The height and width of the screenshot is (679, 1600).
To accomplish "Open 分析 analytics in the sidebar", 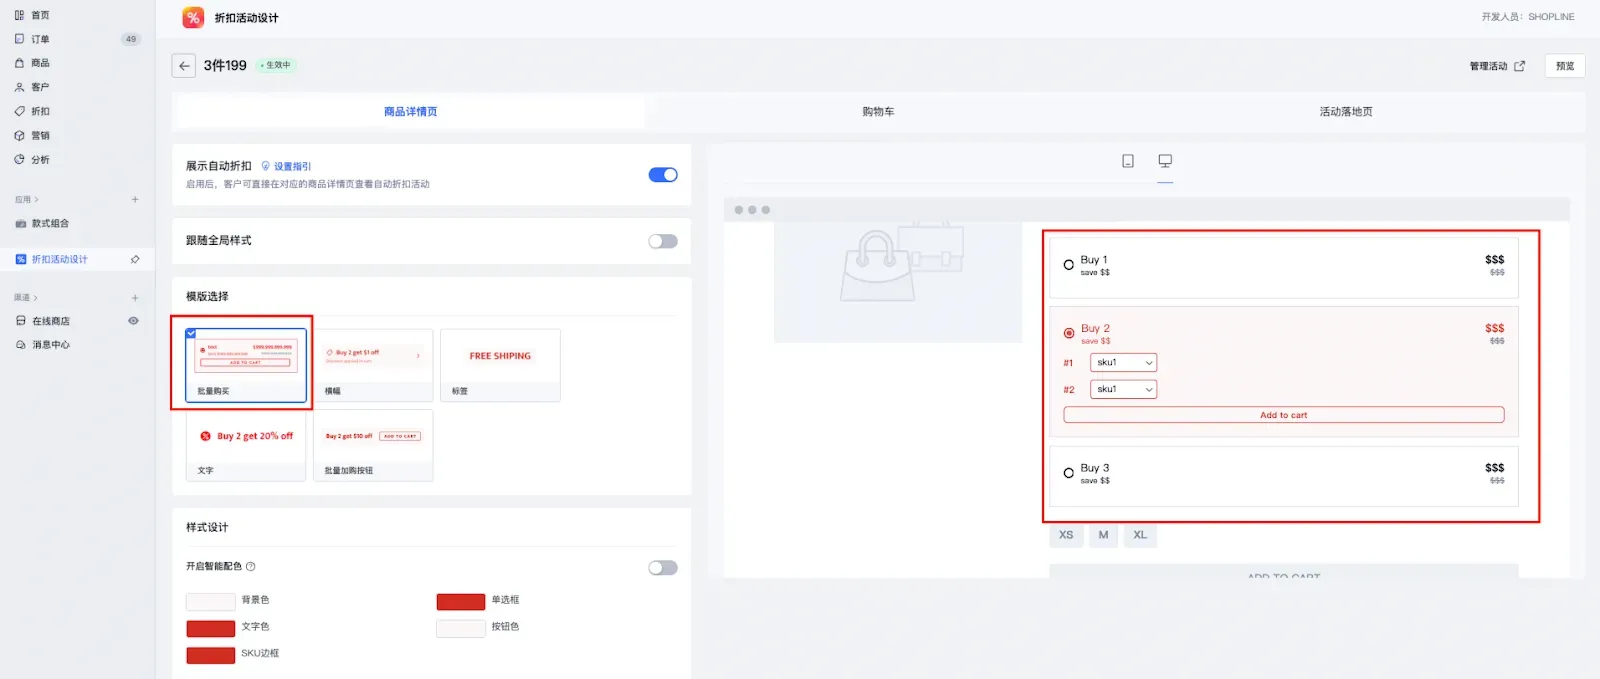I will click(40, 160).
